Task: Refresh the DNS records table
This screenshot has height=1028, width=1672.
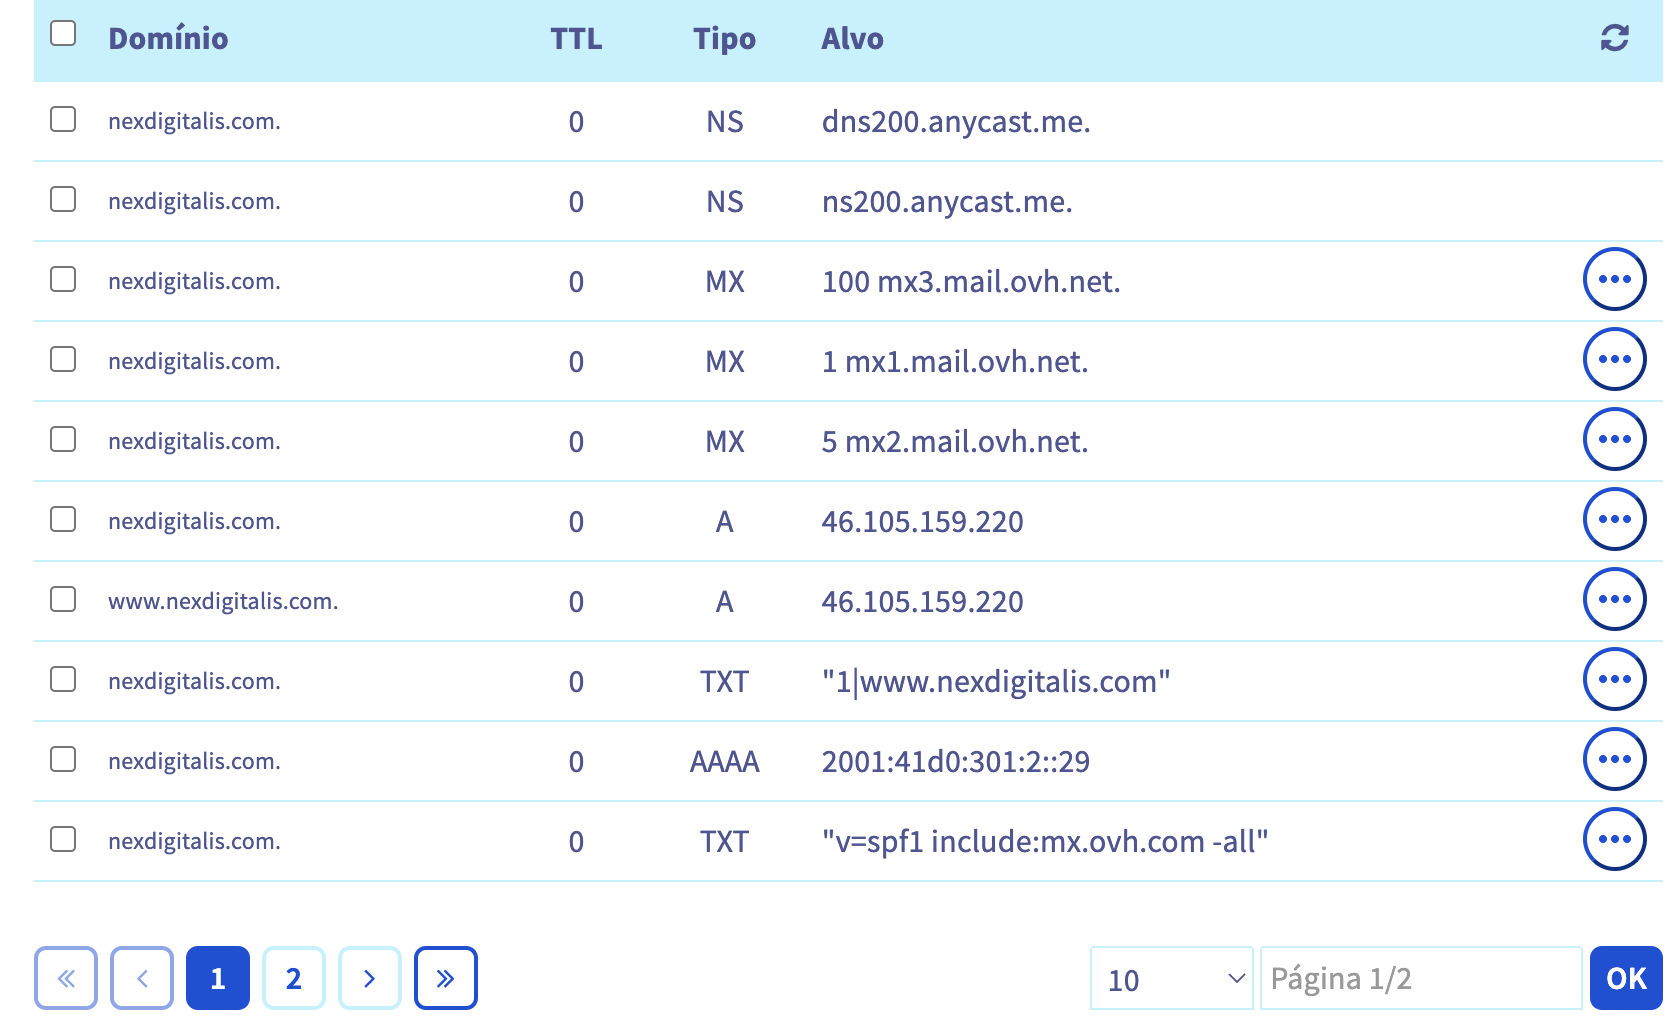Action: 1614,38
